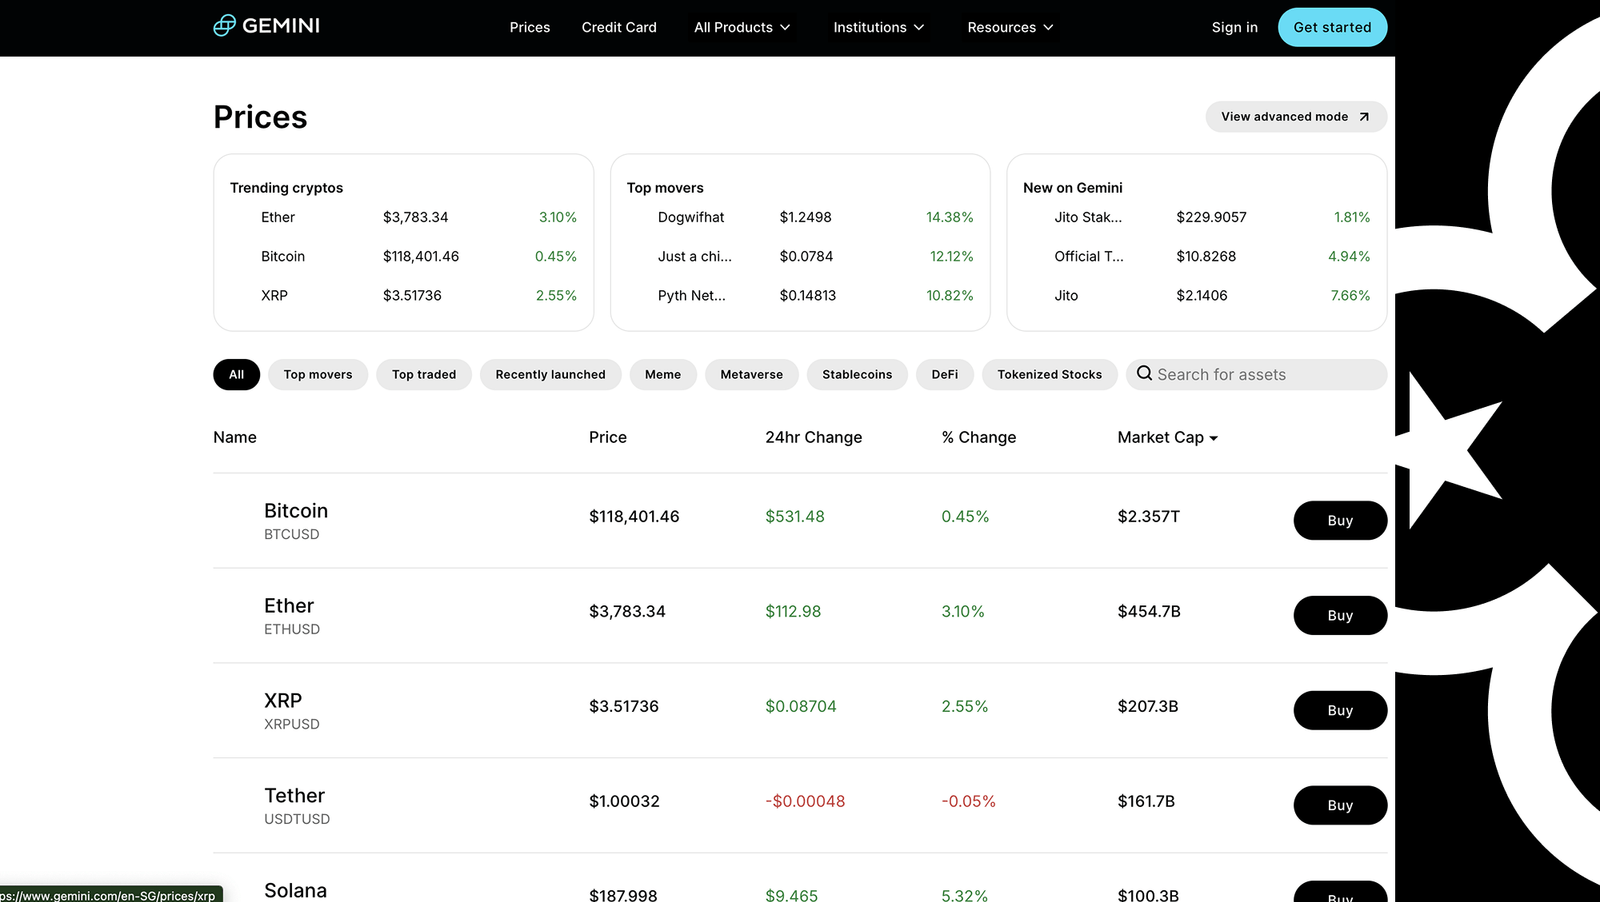Click the Sign in link
The height and width of the screenshot is (902, 1600).
pyautogui.click(x=1234, y=27)
